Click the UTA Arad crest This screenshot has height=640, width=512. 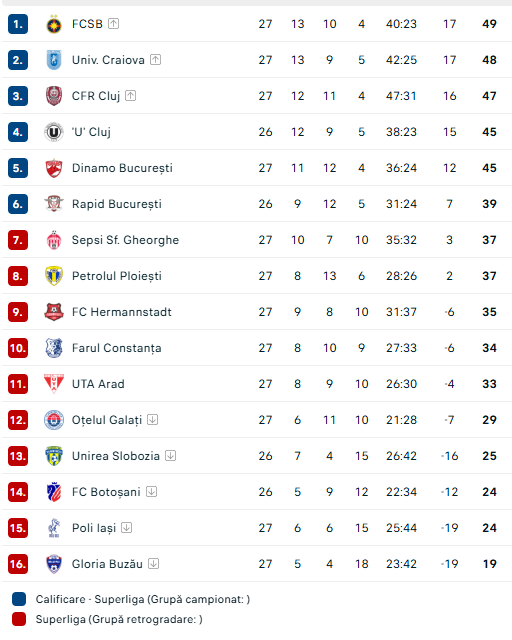click(x=53, y=384)
